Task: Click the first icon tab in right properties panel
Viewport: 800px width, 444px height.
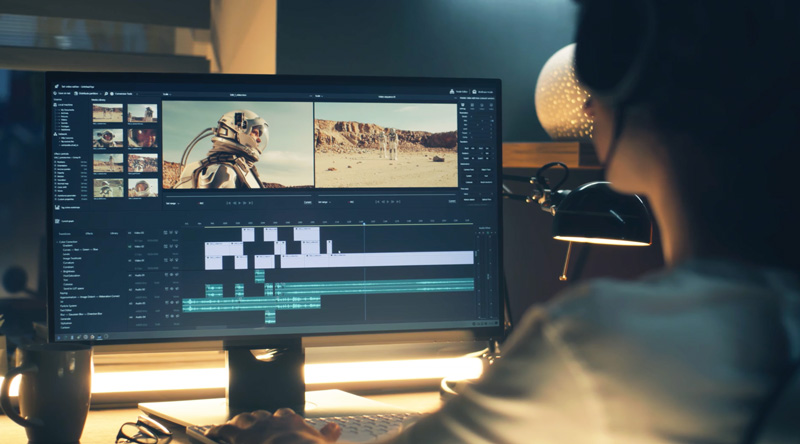Action: (x=463, y=105)
